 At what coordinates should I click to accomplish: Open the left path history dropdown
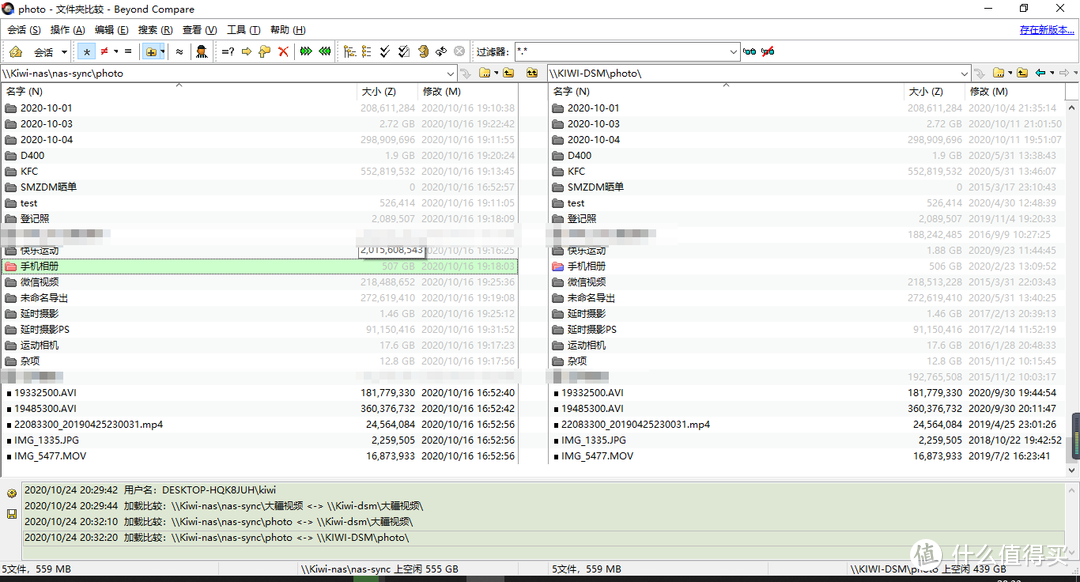(450, 73)
